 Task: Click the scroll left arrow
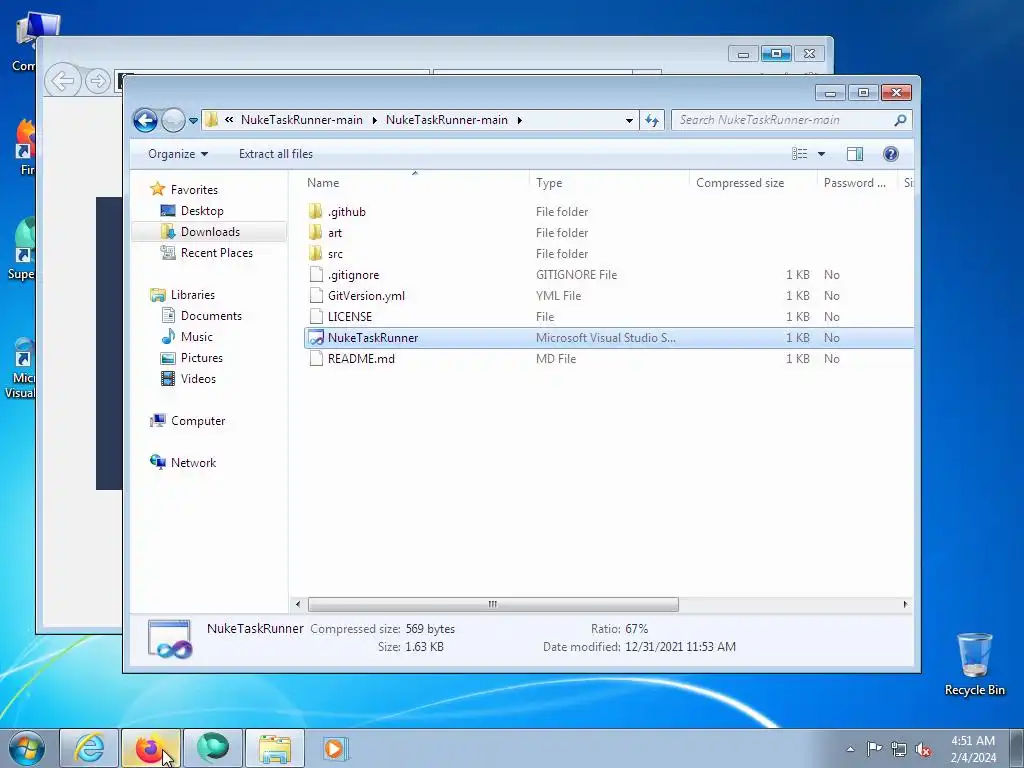[x=298, y=604]
